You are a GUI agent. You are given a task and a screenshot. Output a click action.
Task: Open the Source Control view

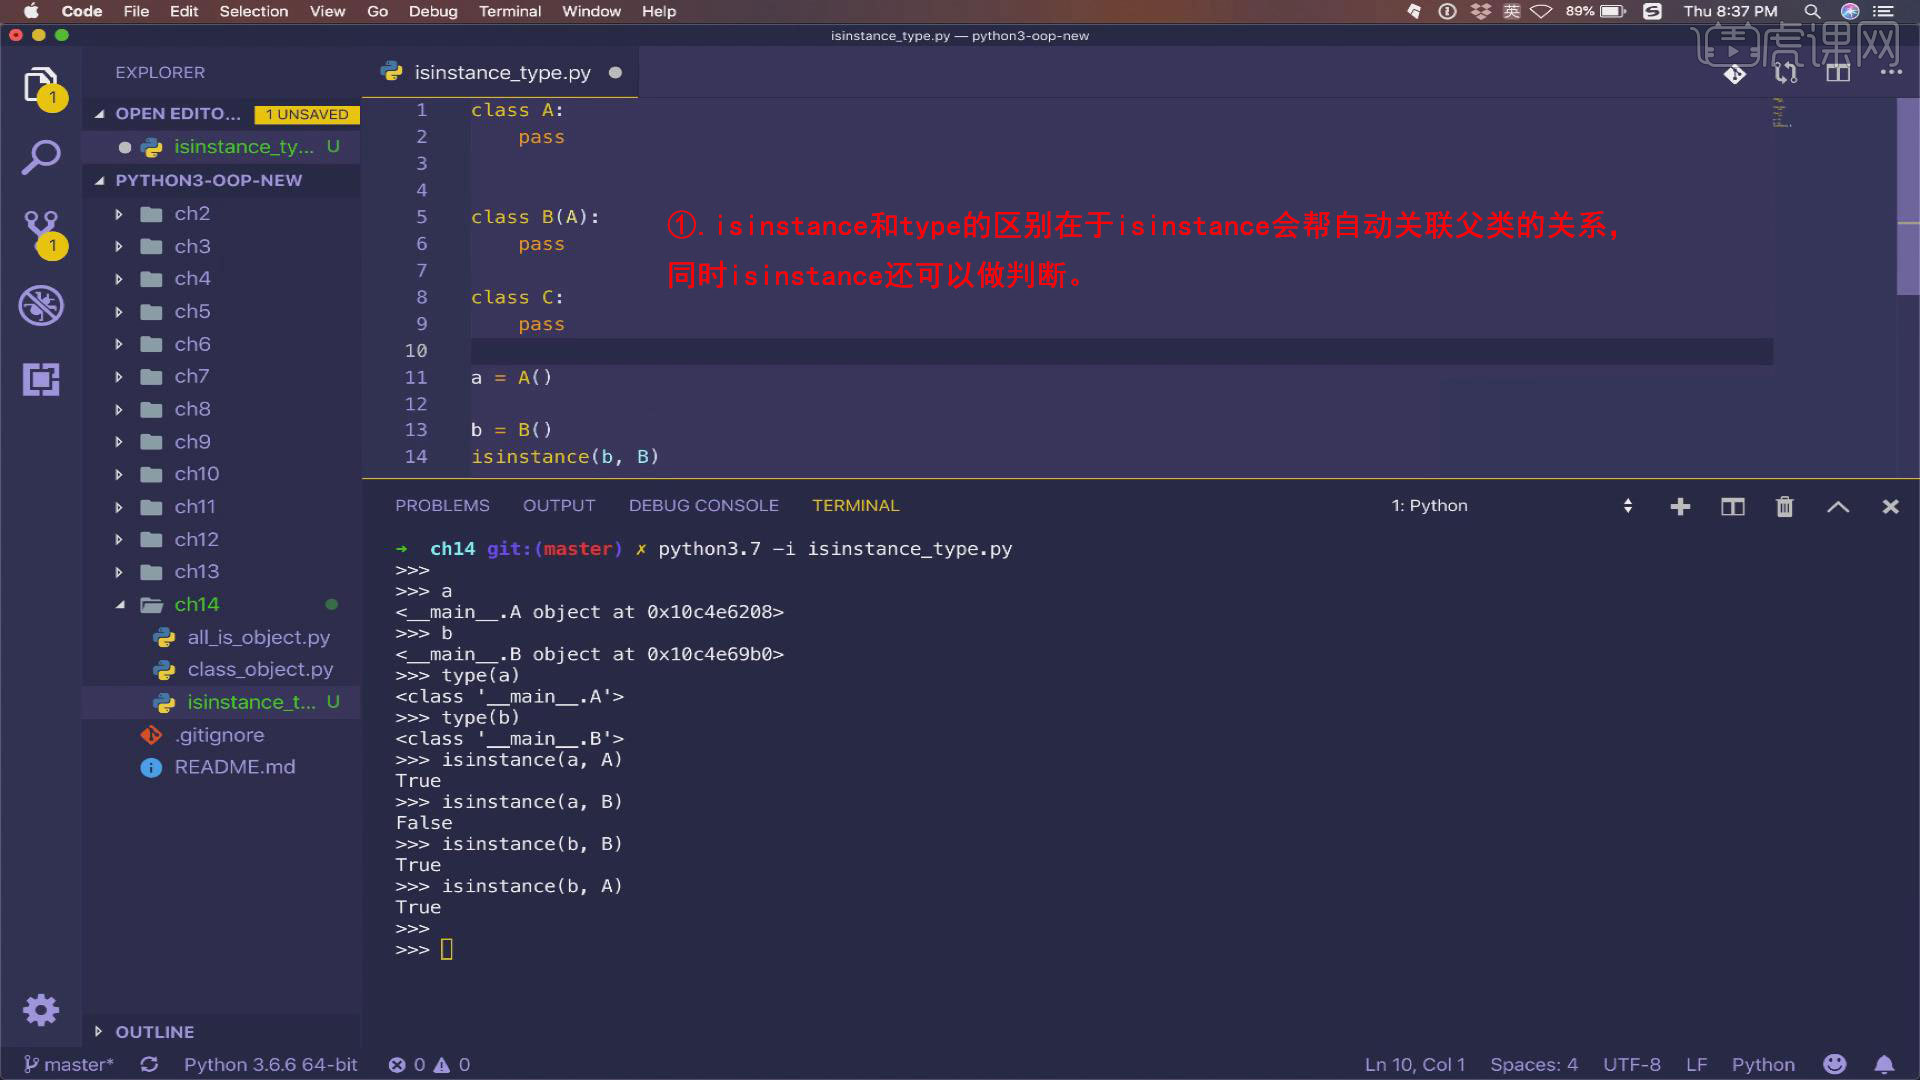pos(41,233)
